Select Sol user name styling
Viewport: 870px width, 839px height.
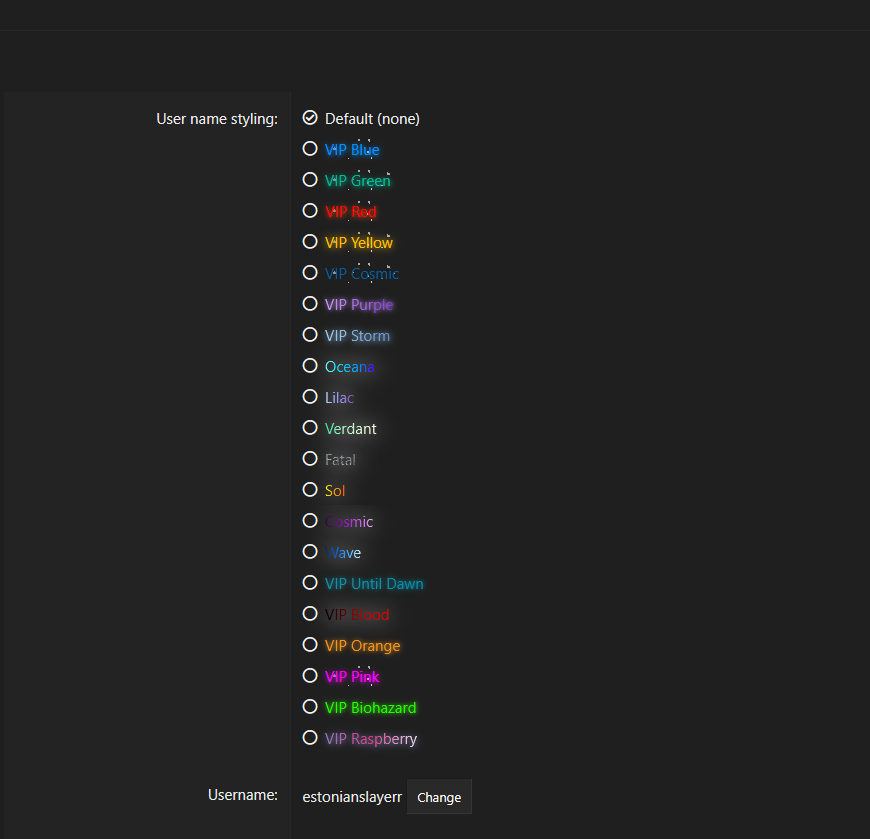tap(310, 490)
